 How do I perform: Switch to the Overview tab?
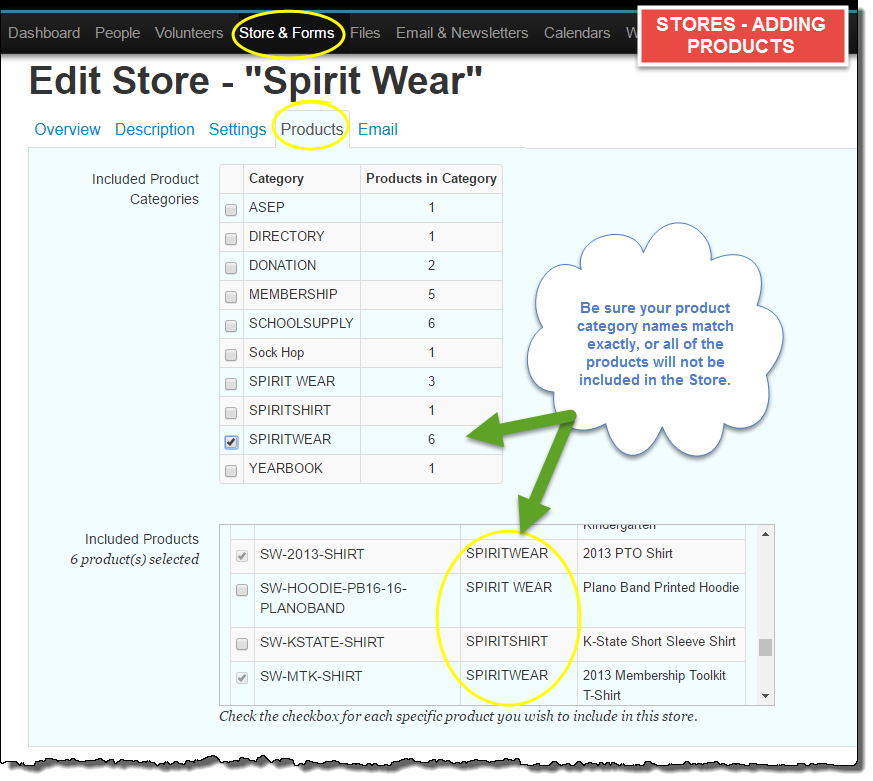tap(67, 129)
